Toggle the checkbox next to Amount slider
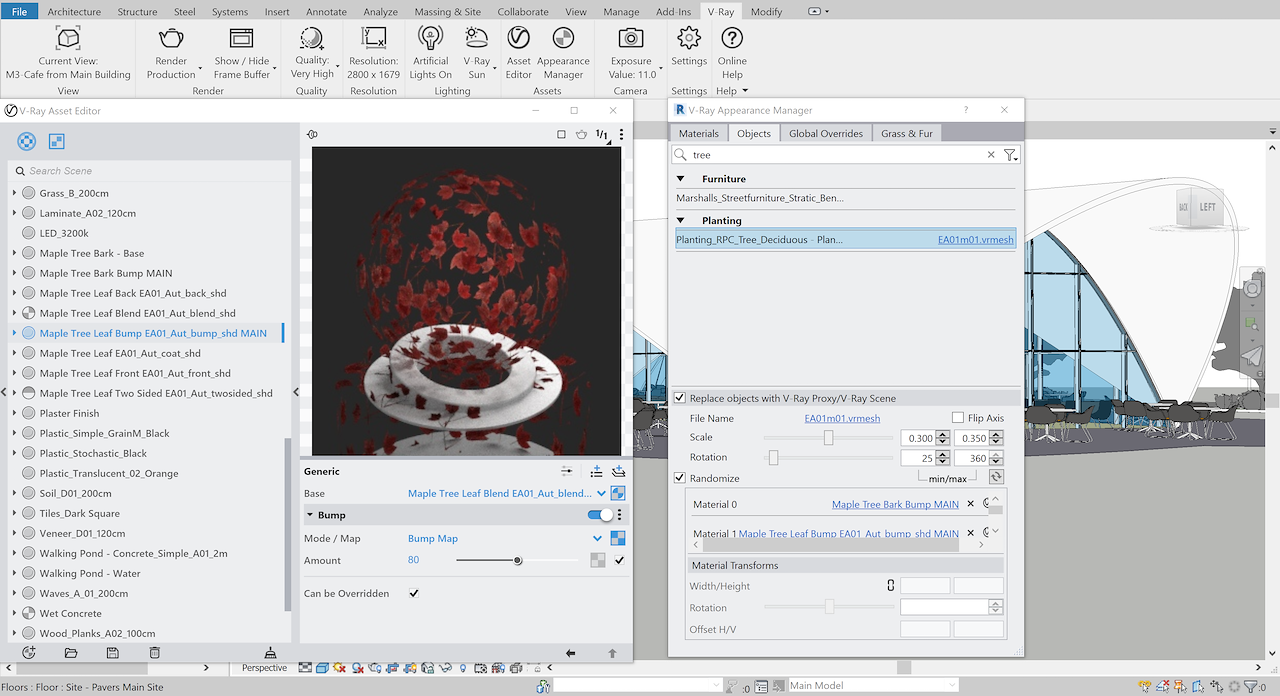 [x=619, y=560]
